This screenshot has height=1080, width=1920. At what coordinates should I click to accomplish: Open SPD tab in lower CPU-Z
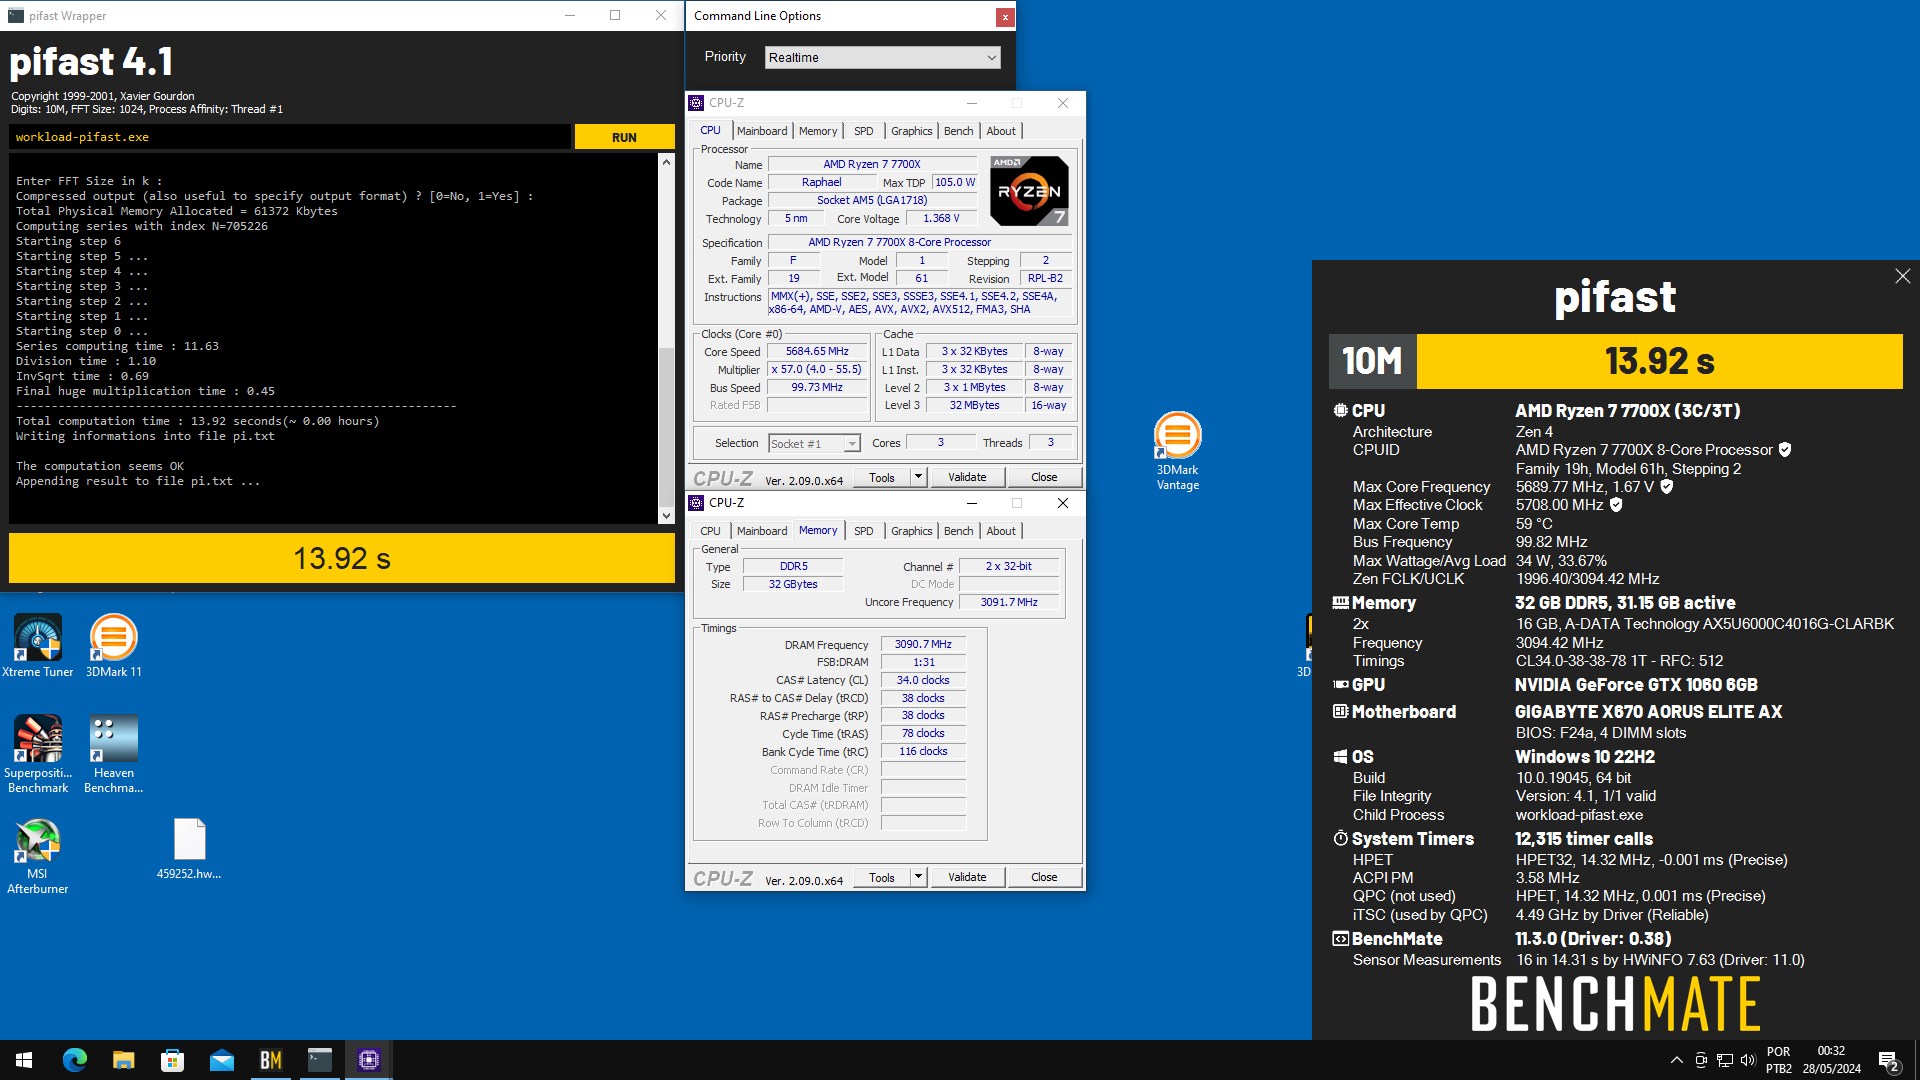864,531
